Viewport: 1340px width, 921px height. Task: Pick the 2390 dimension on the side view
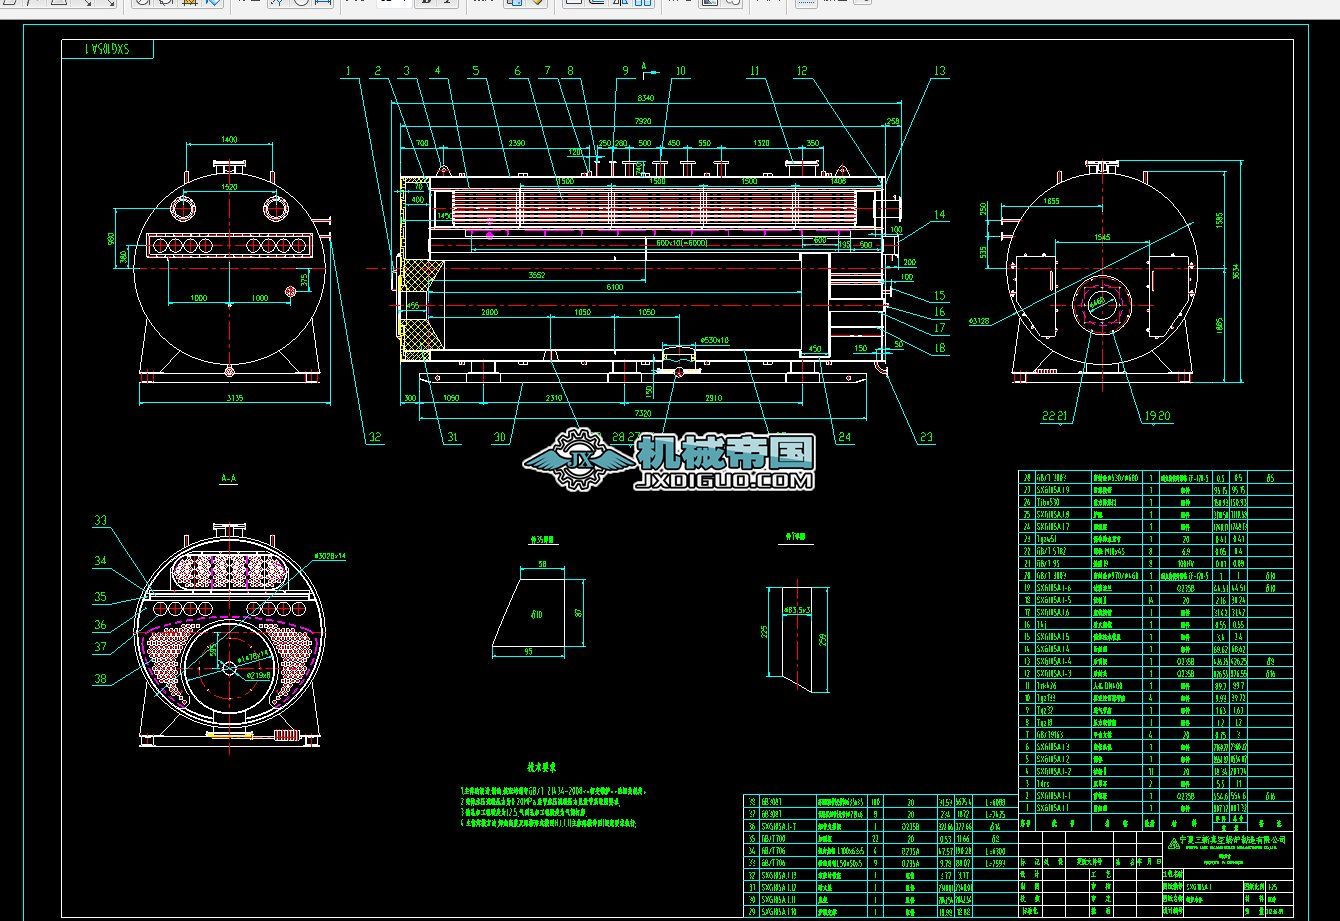pos(517,145)
